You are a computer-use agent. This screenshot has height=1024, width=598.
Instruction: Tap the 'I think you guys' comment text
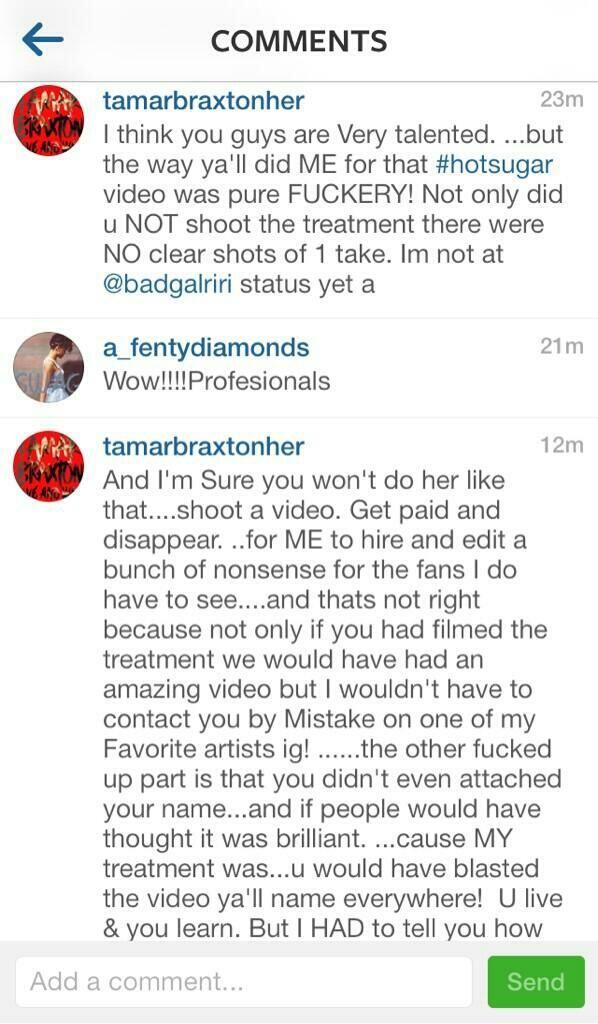(333, 209)
